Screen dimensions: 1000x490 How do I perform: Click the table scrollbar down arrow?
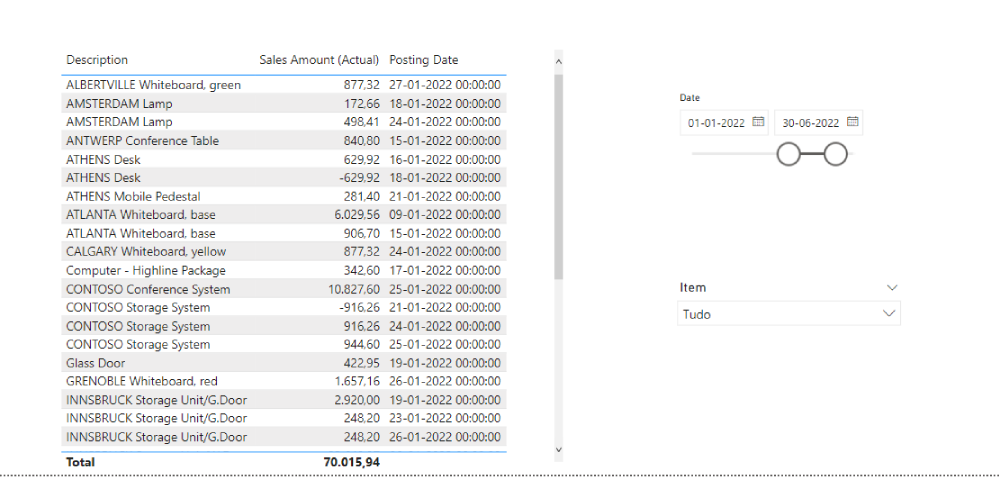(558, 451)
